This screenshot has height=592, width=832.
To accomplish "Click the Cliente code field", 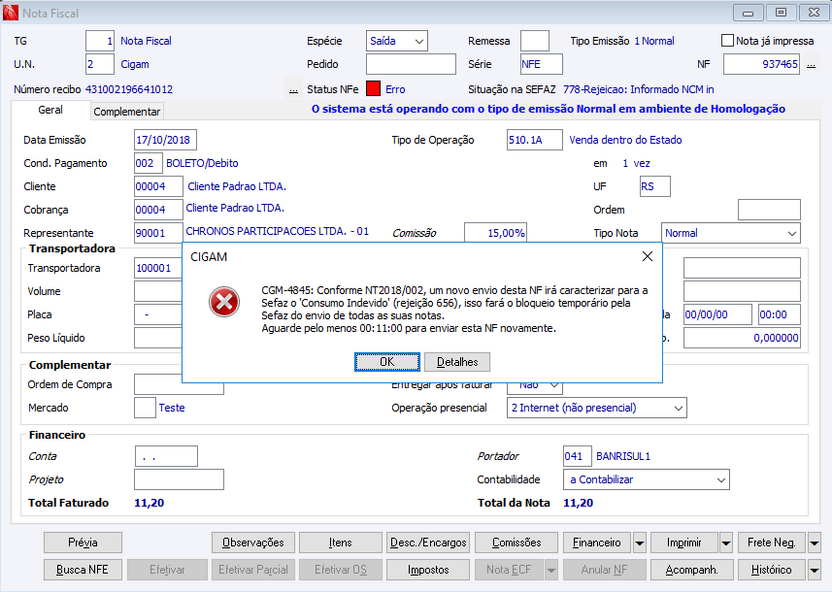I will 158,187.
